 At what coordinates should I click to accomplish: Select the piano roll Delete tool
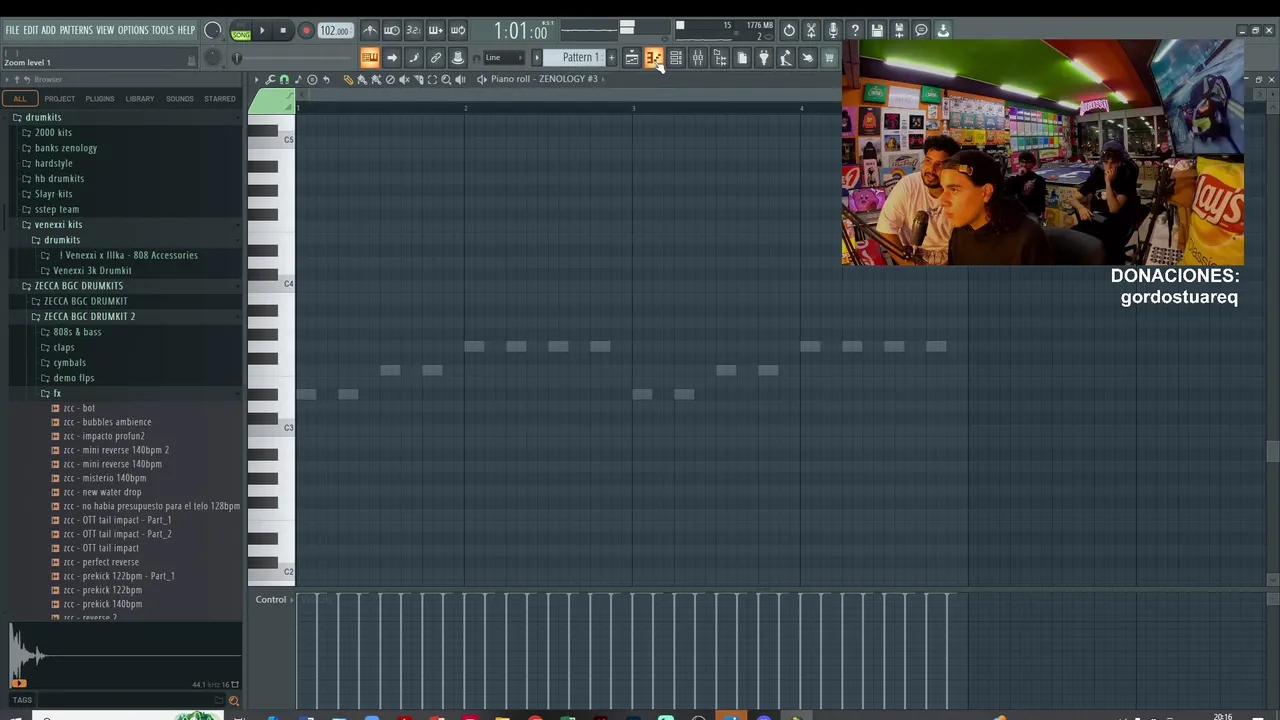click(x=390, y=79)
